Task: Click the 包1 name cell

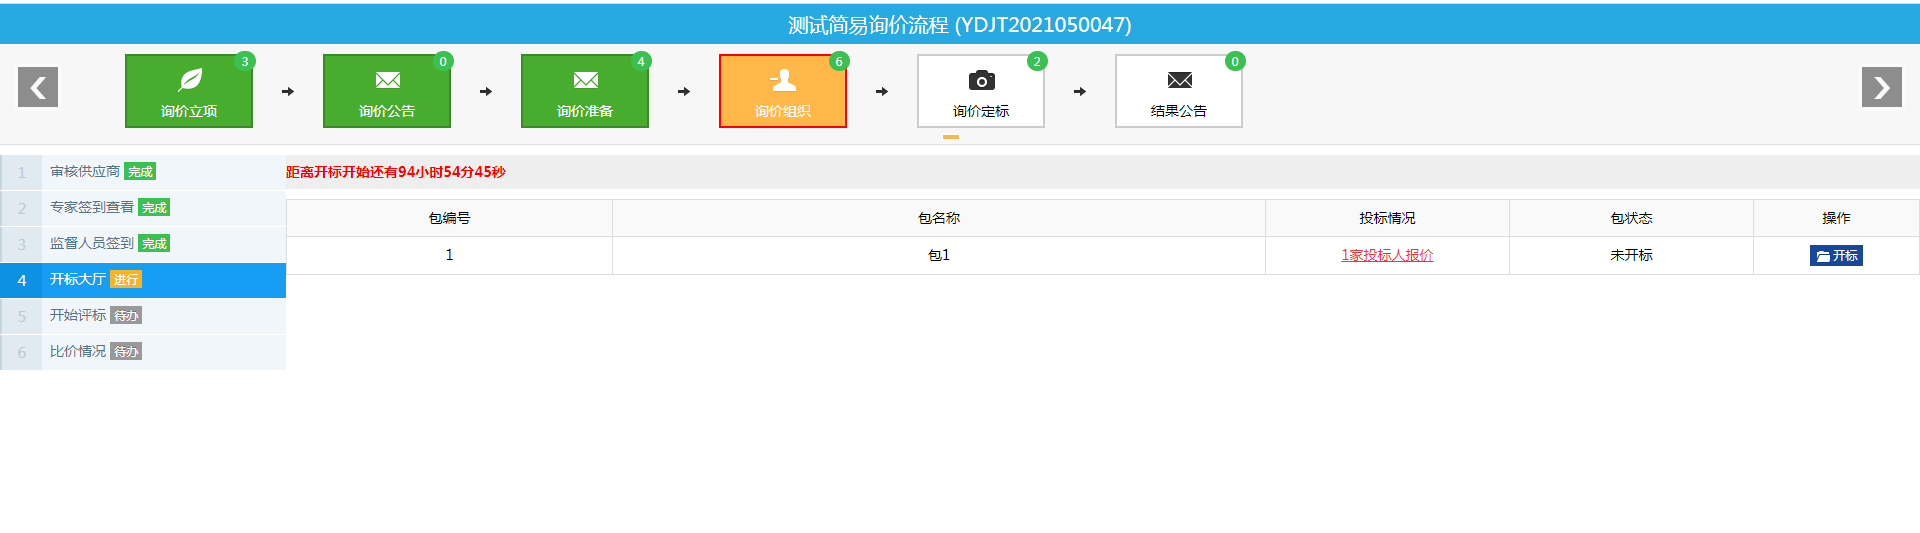Action: click(938, 255)
